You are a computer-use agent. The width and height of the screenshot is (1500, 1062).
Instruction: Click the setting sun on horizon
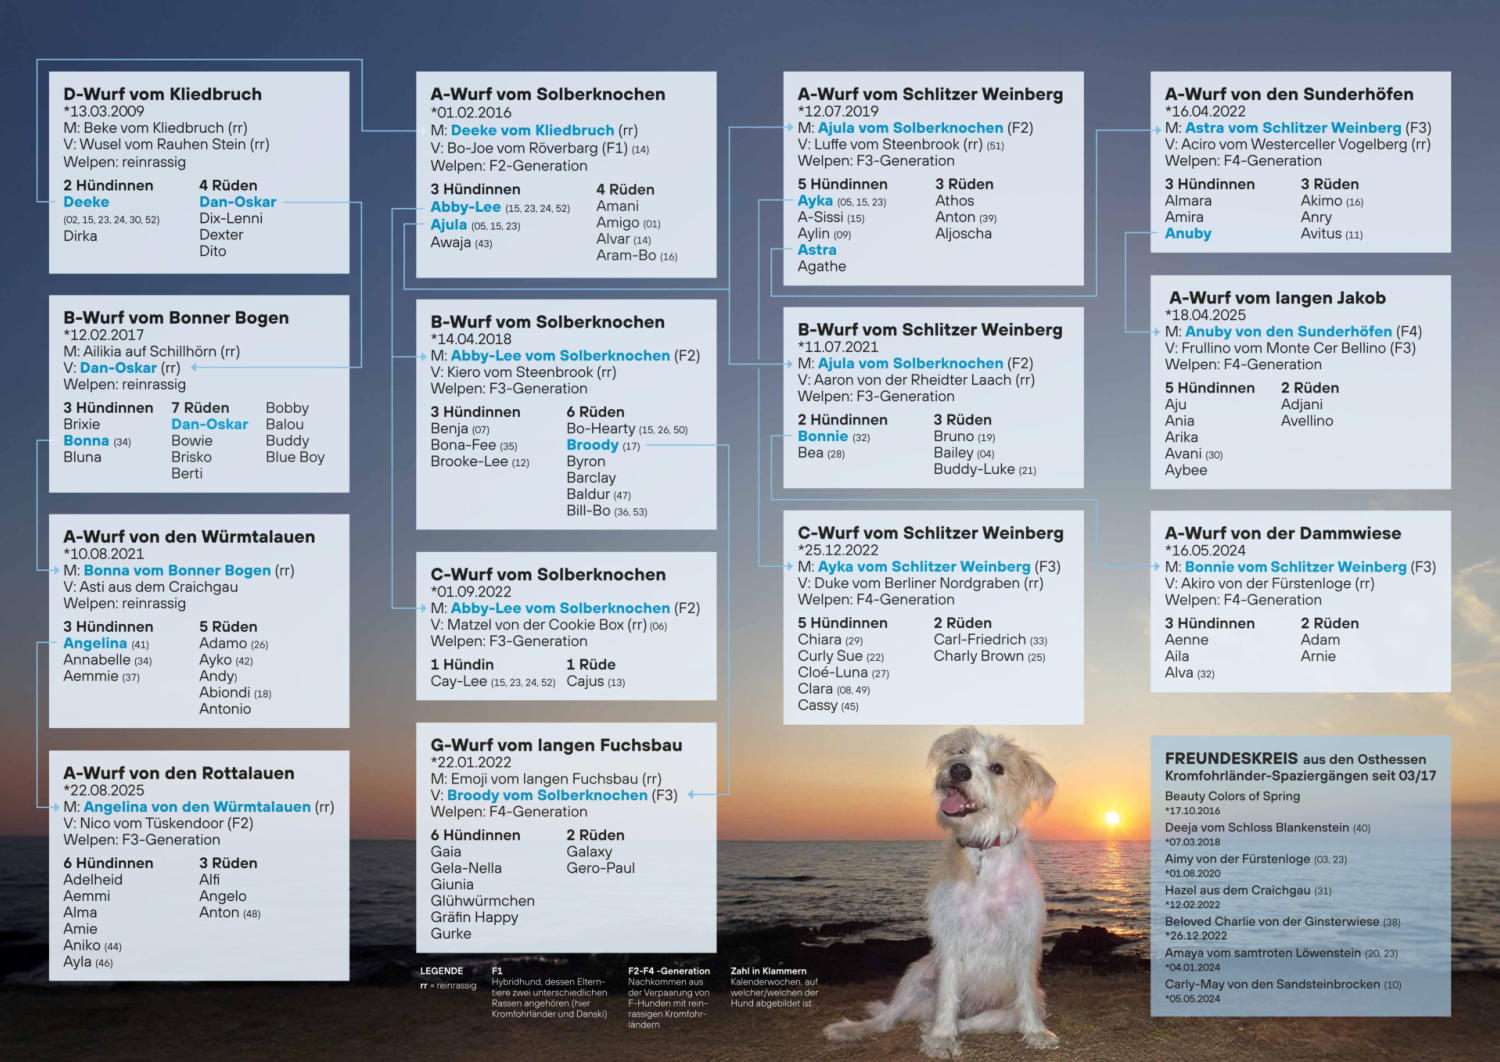pos(1111,821)
